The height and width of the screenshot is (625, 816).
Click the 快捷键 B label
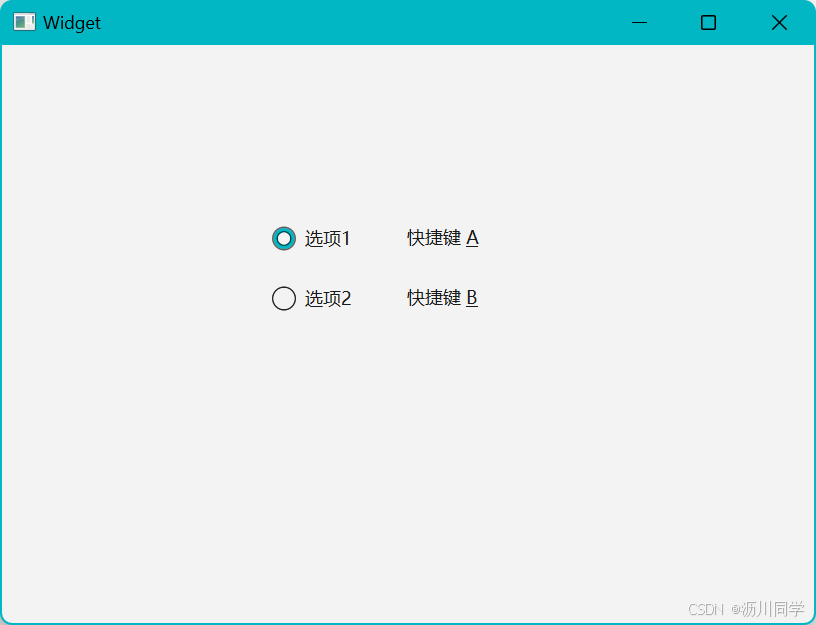coord(442,298)
